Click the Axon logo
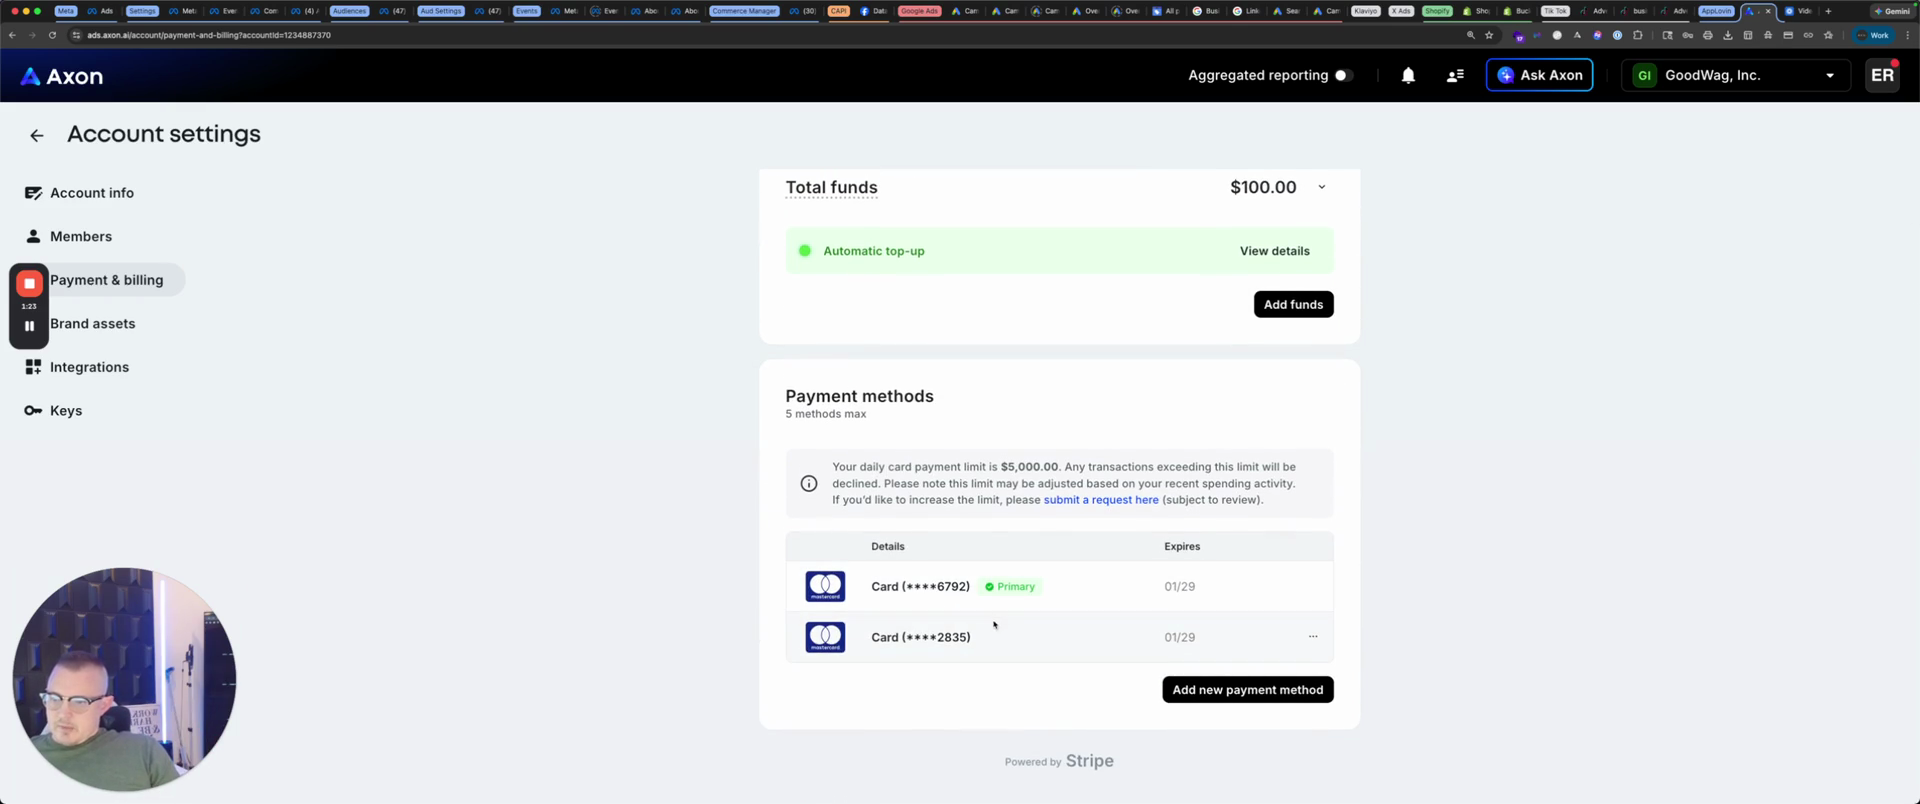 coord(62,76)
